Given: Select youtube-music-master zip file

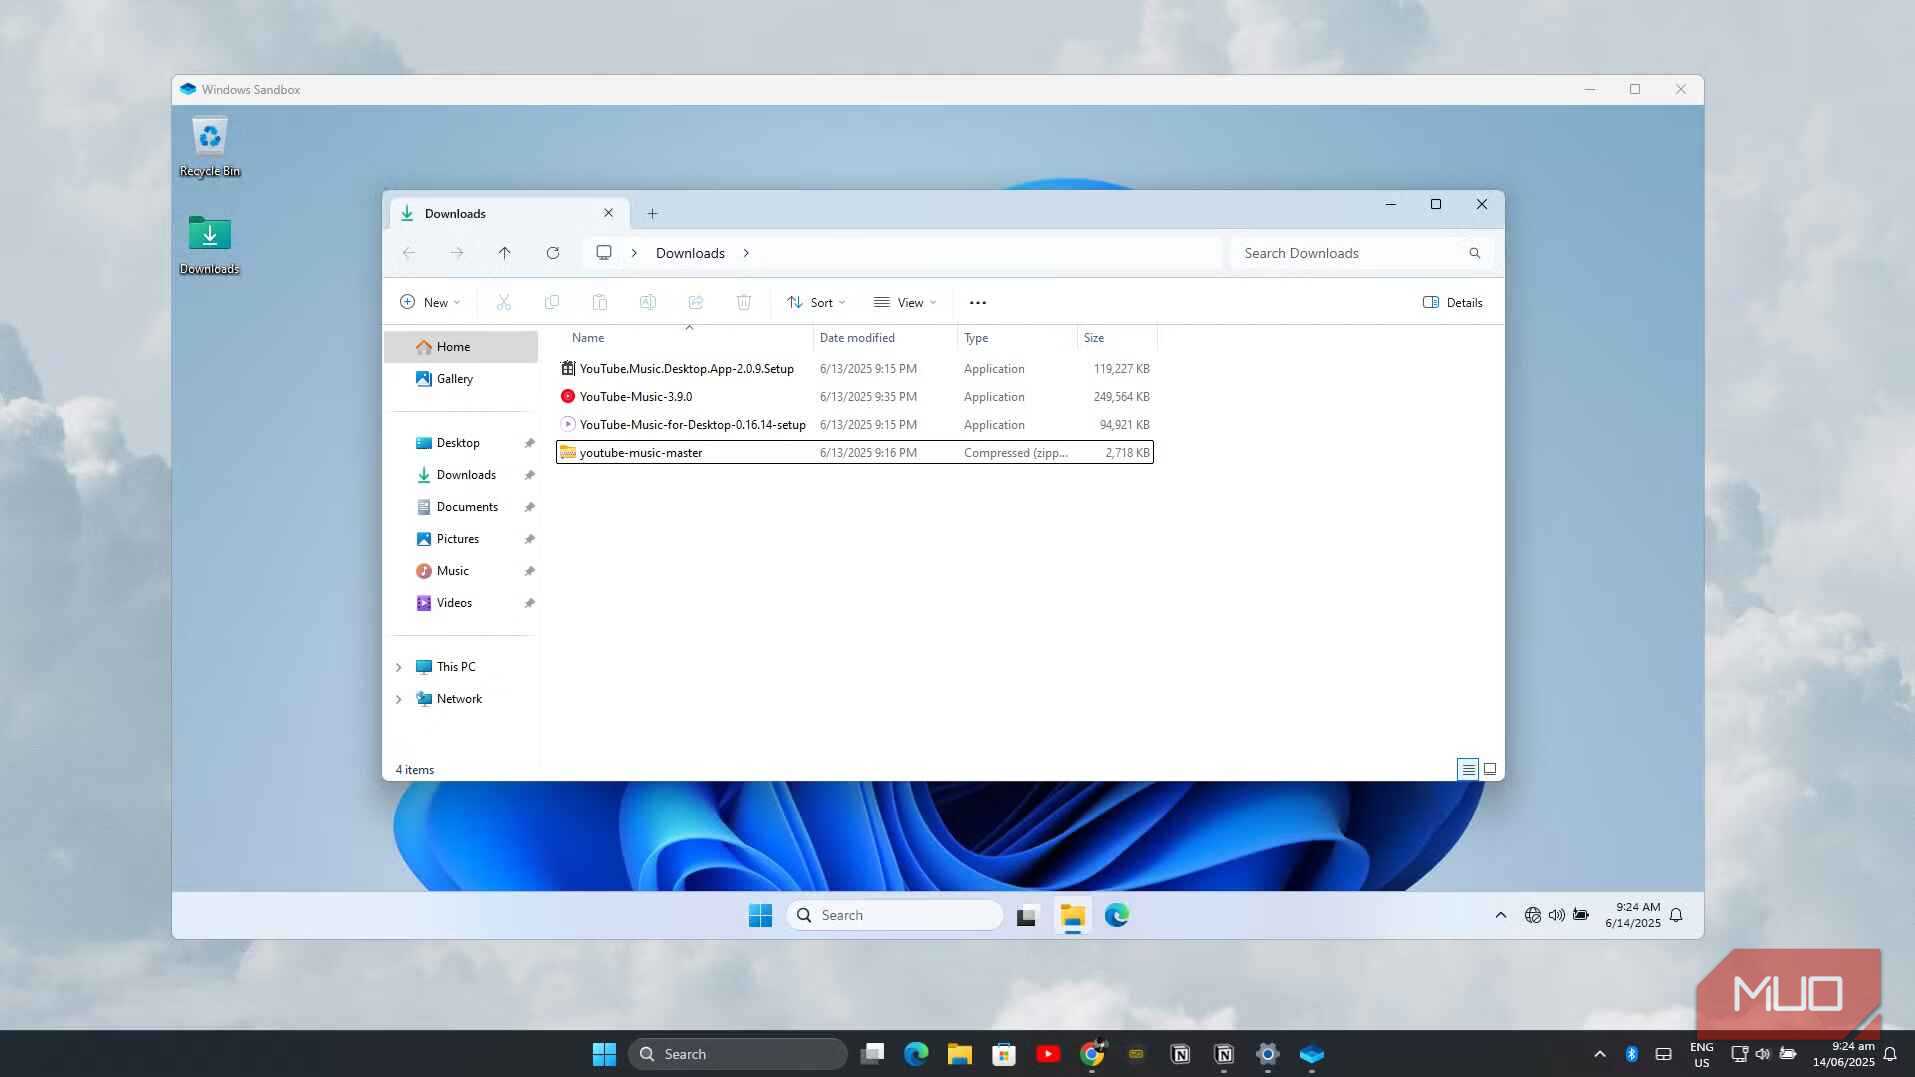Looking at the screenshot, I should 855,453.
